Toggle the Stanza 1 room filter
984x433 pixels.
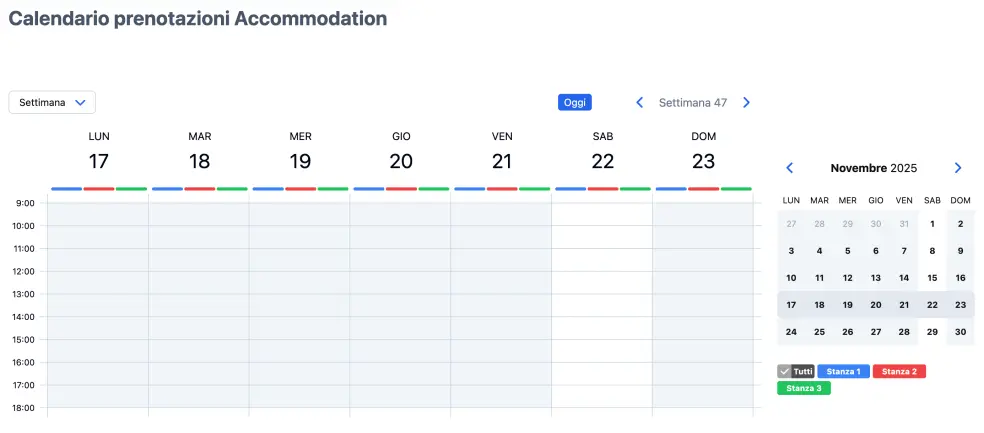coord(843,371)
